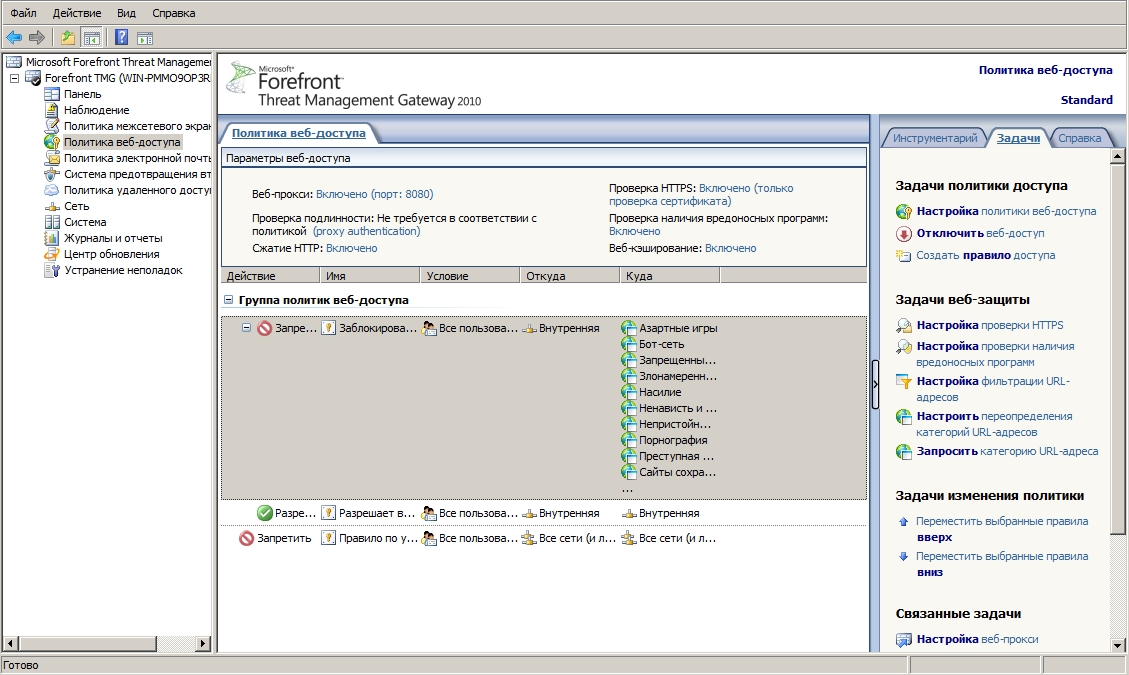Click the green allow icon of Разре... rule

point(264,513)
